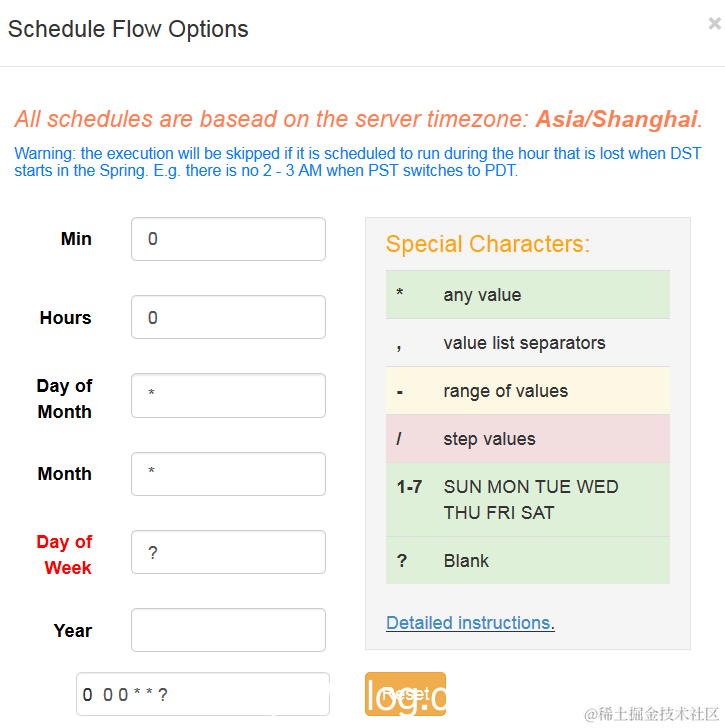
Task: Select the asterisk 'any value' row
Action: pyautogui.click(x=527, y=295)
